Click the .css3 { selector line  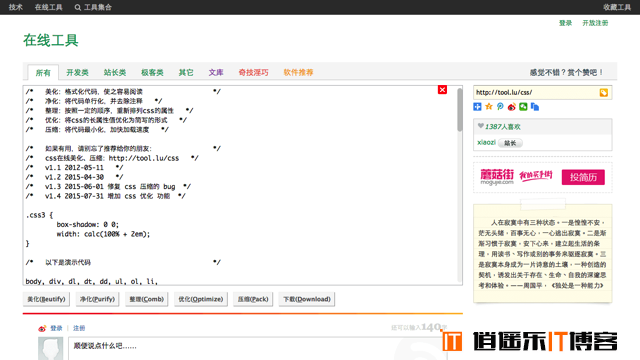tap(39, 215)
